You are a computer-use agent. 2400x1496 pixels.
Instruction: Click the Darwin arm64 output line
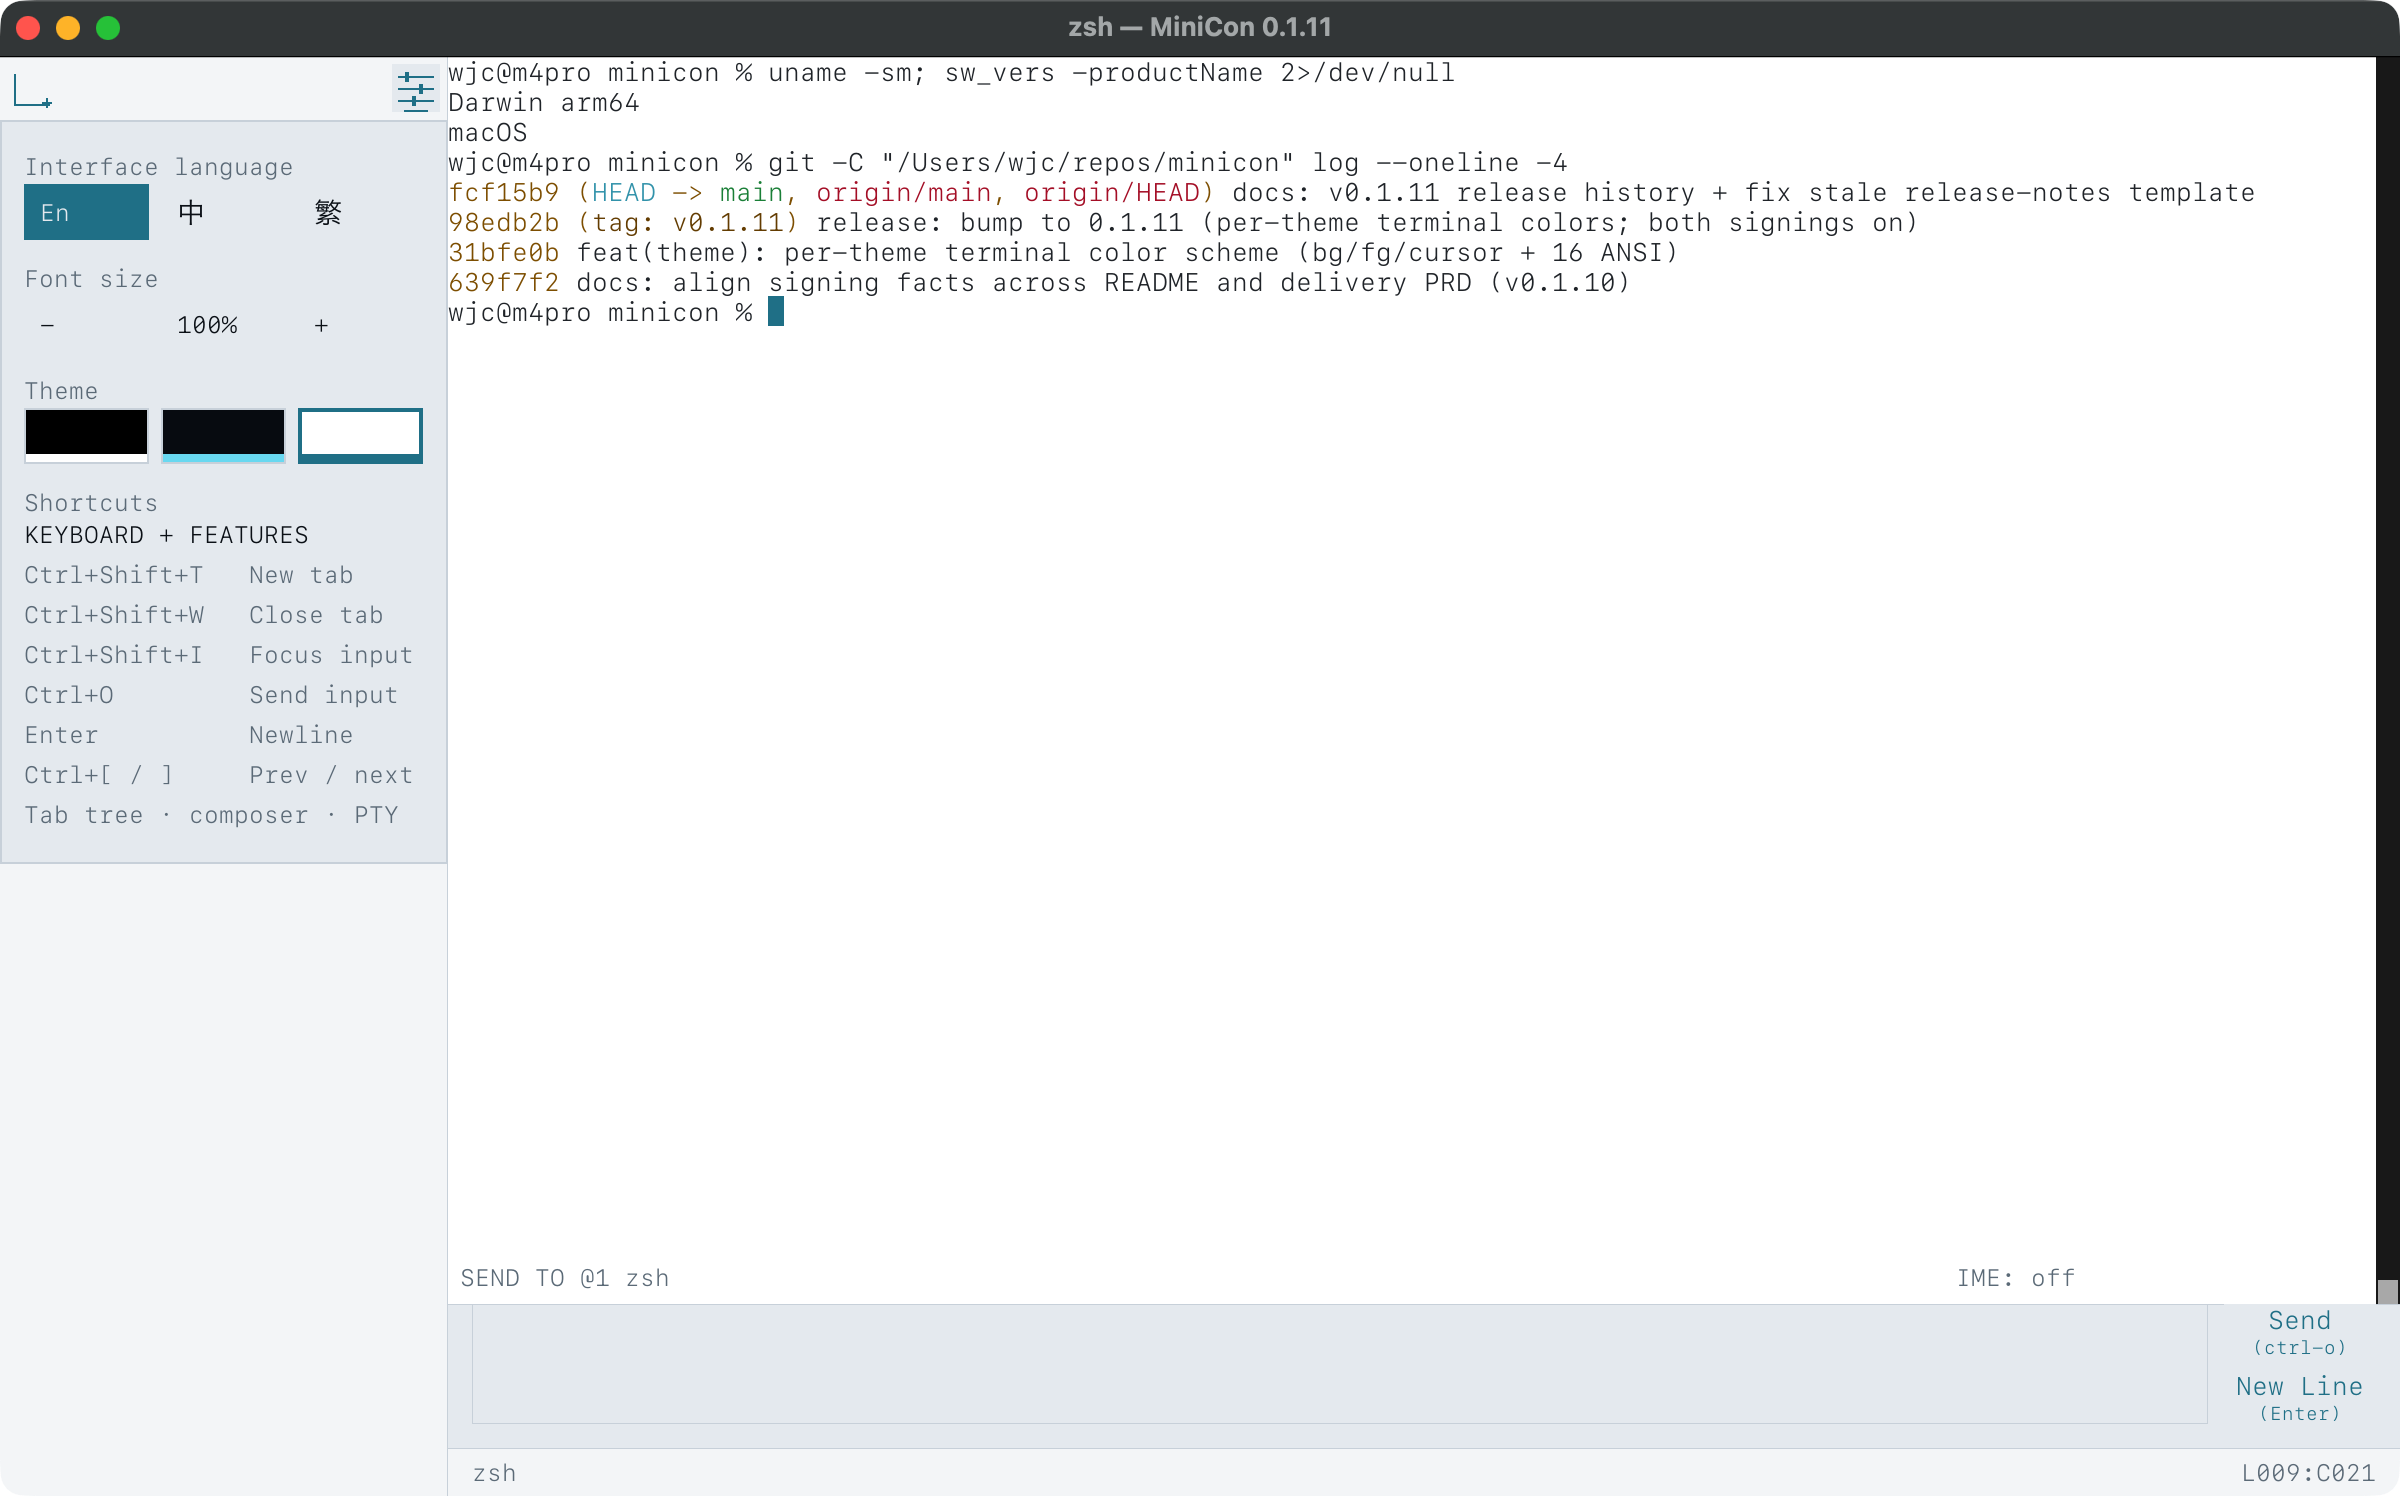tap(544, 103)
